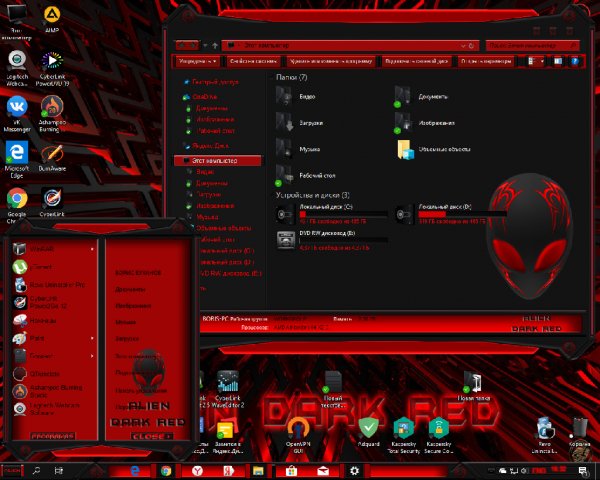Select 'Этот компьютер' in navigation tree
Viewport: 600px width, 480px height.
(217, 161)
